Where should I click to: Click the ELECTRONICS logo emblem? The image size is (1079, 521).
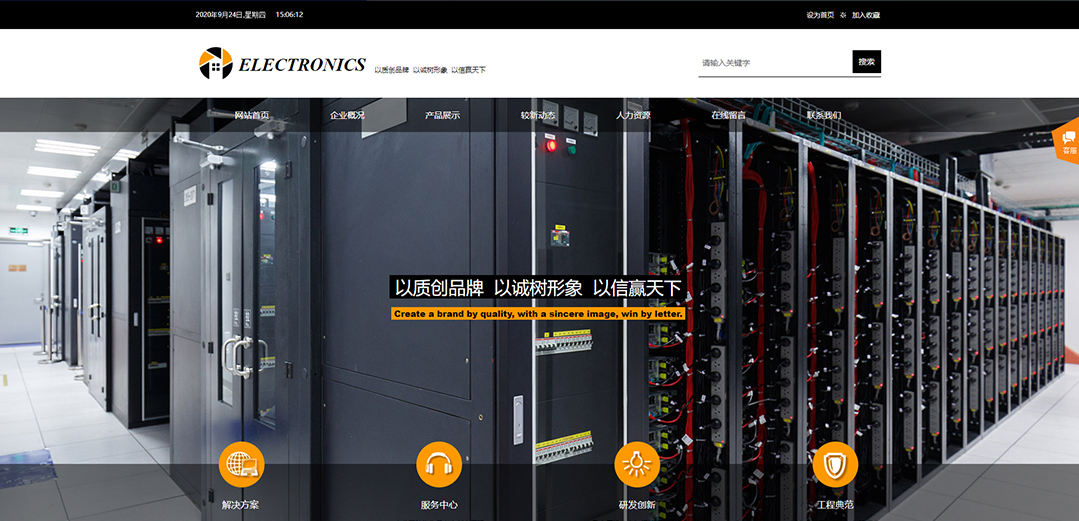(x=215, y=63)
